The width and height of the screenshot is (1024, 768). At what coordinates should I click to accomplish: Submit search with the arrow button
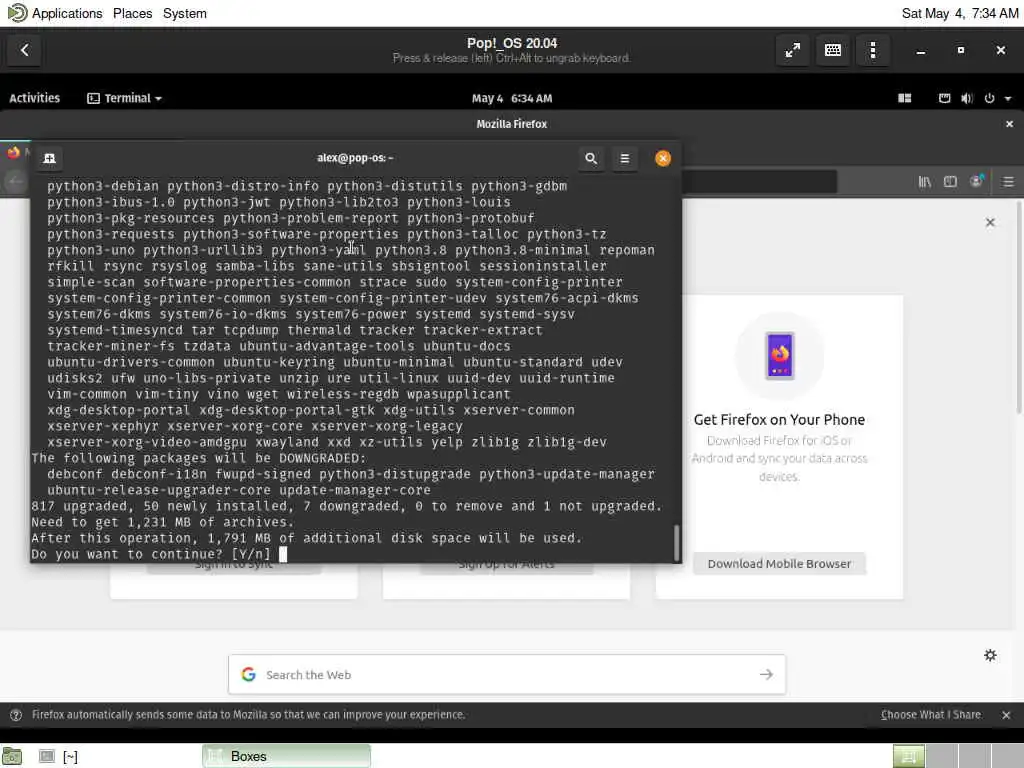click(x=766, y=675)
